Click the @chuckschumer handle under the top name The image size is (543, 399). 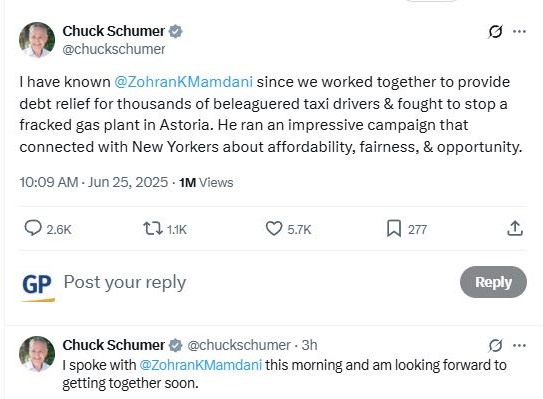tap(114, 49)
